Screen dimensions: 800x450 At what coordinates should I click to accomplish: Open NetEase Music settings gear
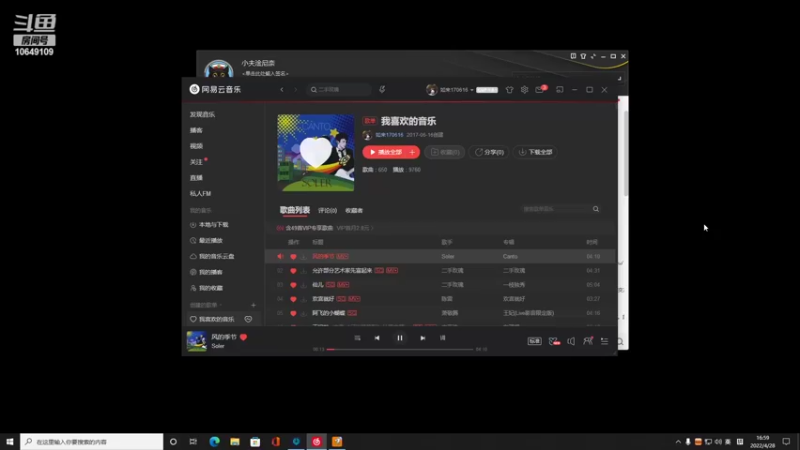click(x=524, y=90)
